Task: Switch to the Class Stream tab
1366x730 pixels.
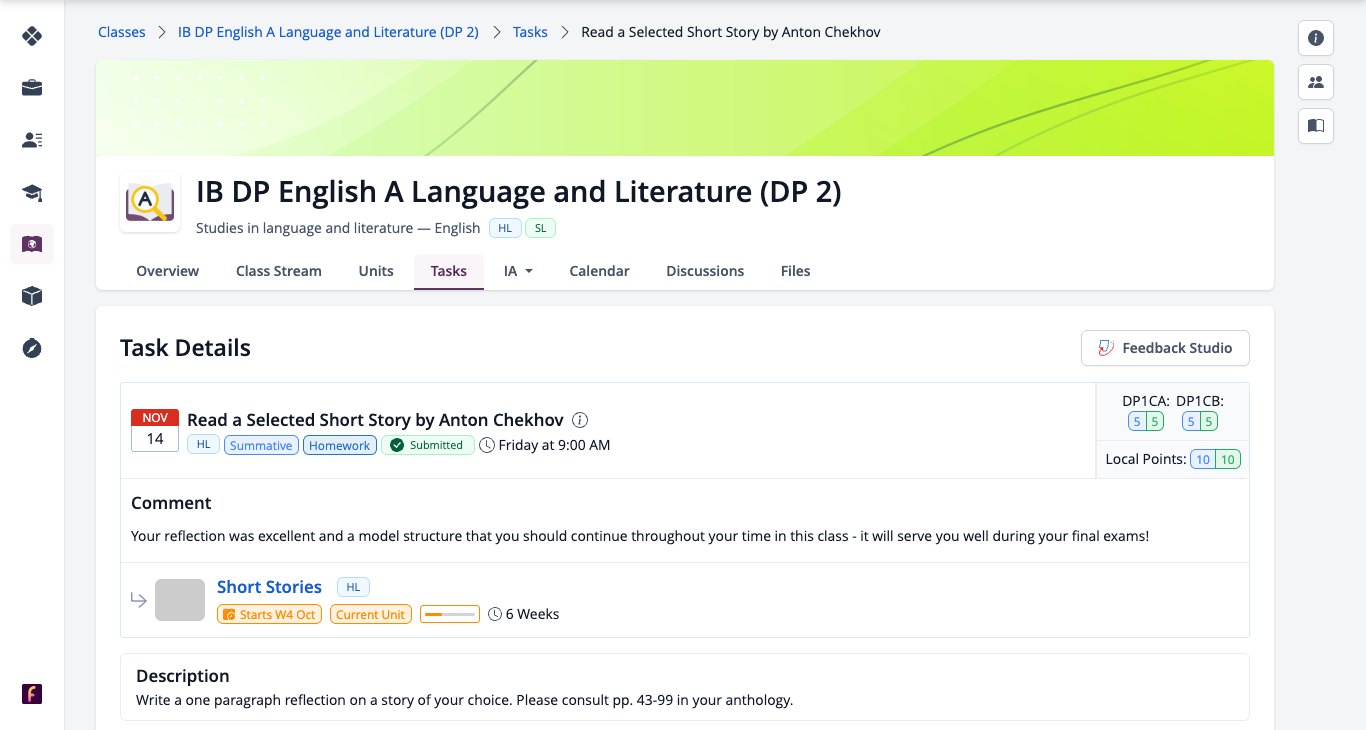Action: tap(279, 271)
